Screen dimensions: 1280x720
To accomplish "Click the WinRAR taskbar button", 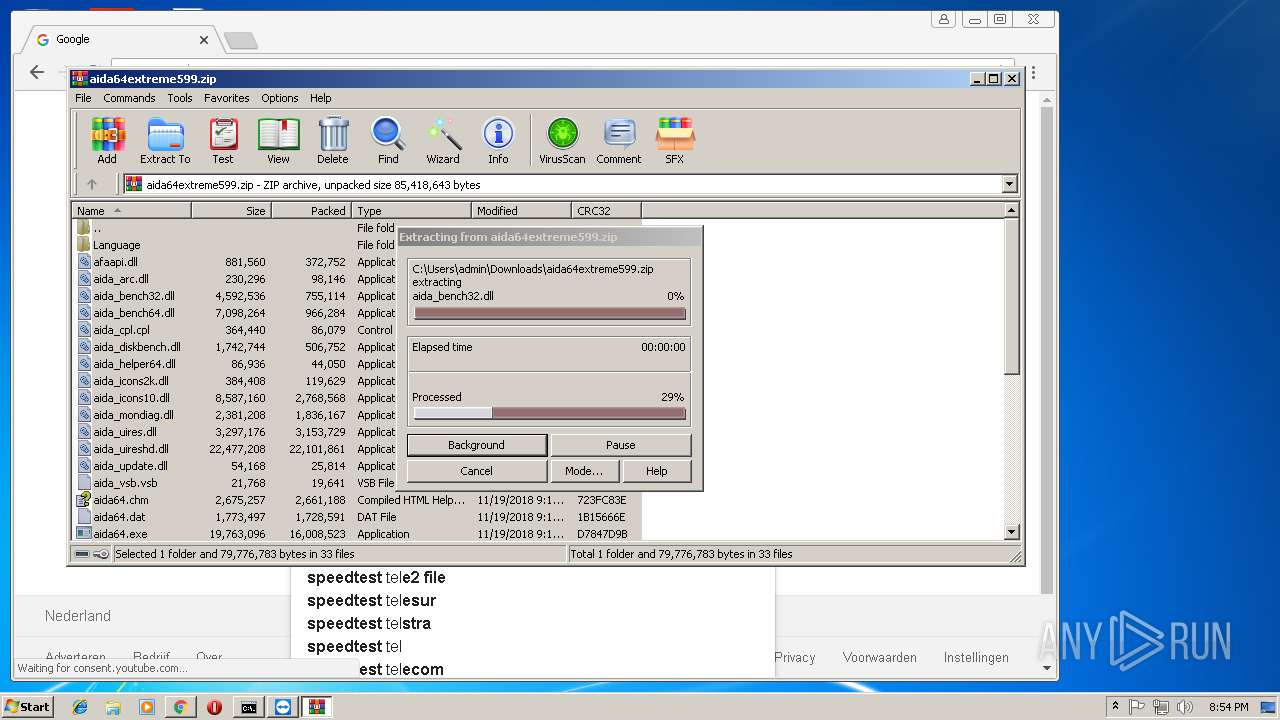I will (x=316, y=707).
